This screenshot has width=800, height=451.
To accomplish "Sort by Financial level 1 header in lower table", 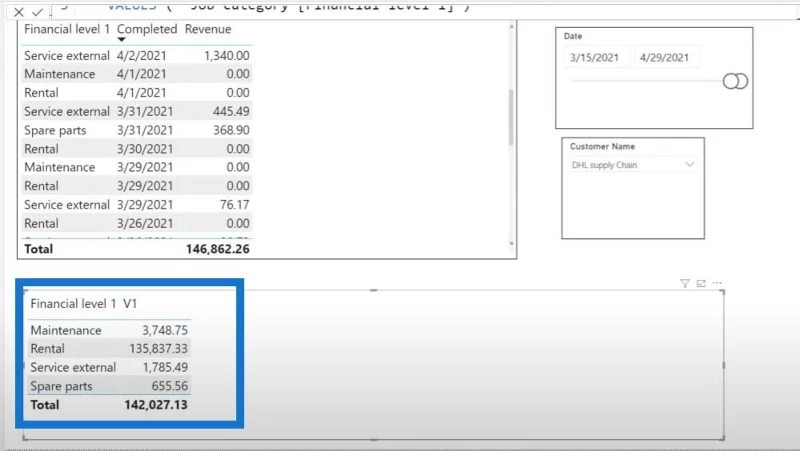I will point(73,304).
